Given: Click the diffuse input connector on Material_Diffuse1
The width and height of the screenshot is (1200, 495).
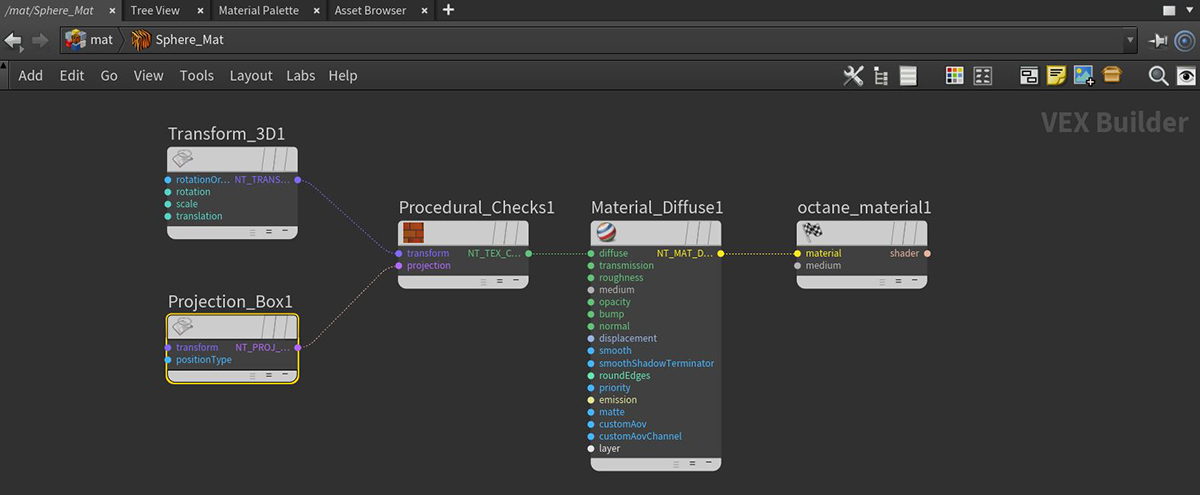Looking at the screenshot, I should coord(591,254).
